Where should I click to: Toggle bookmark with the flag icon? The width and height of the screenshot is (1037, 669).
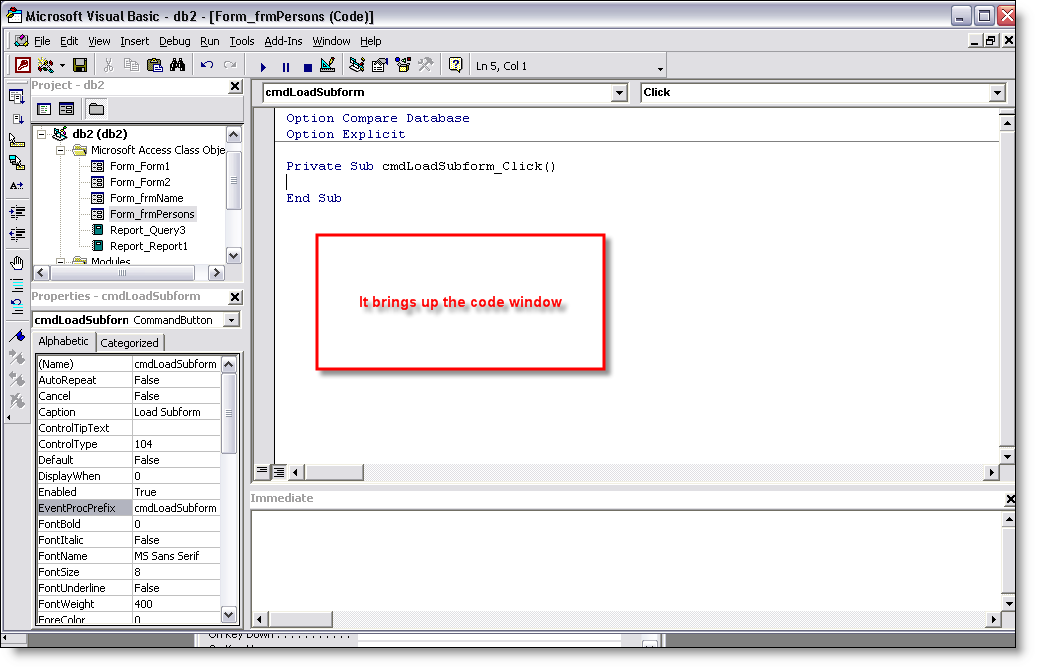(x=17, y=336)
